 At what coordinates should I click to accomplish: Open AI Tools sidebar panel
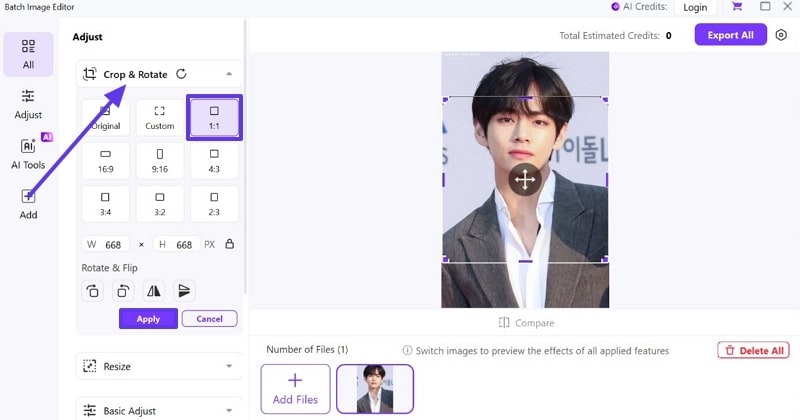[28, 154]
